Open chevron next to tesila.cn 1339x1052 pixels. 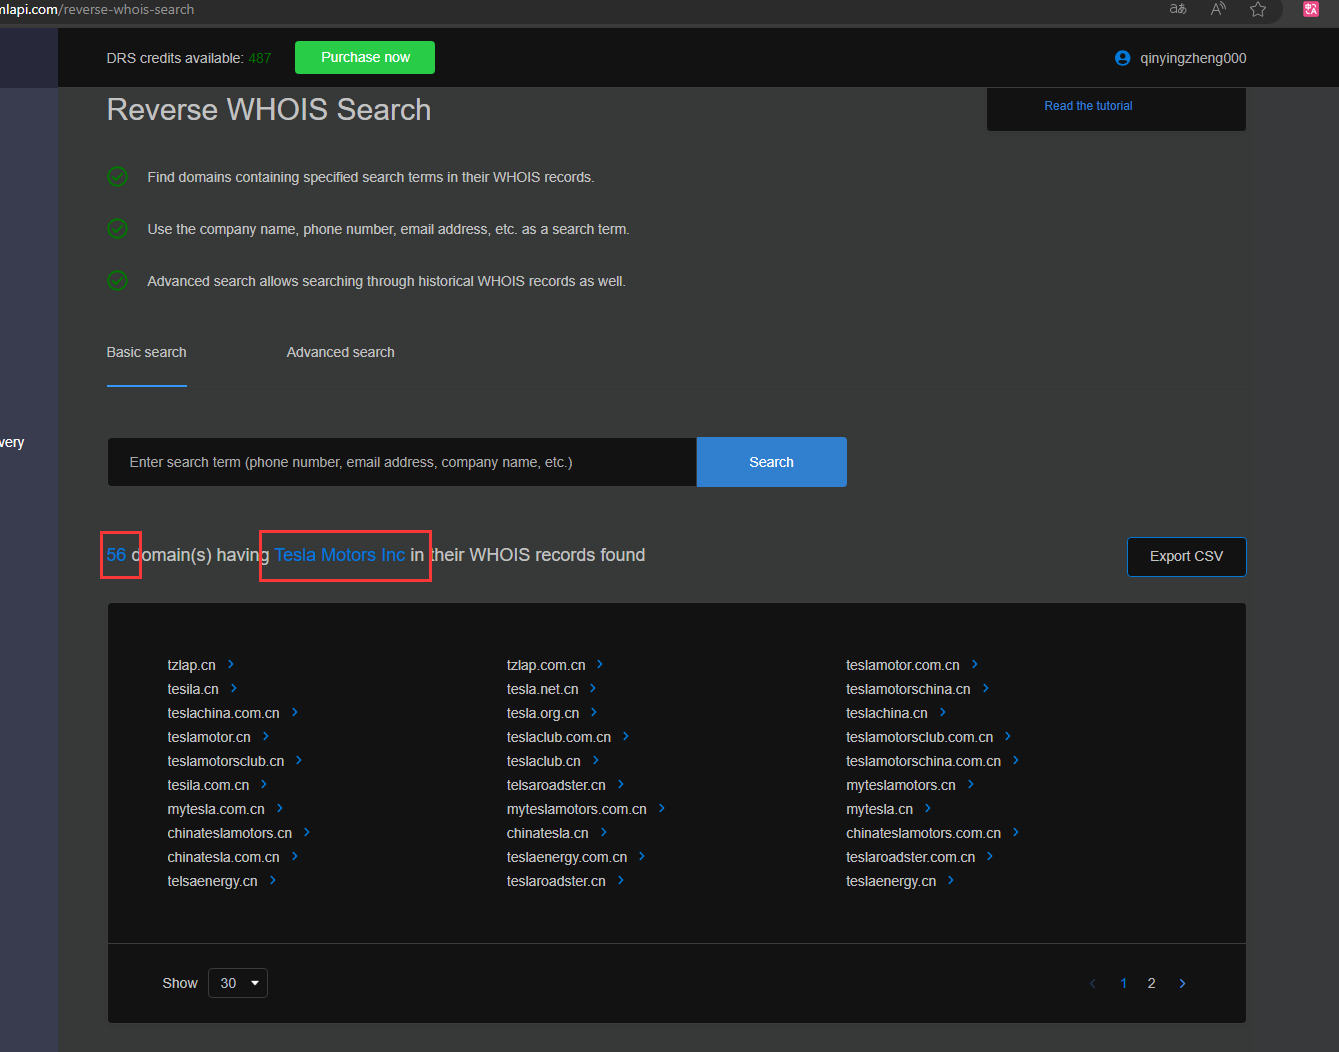[x=234, y=688]
